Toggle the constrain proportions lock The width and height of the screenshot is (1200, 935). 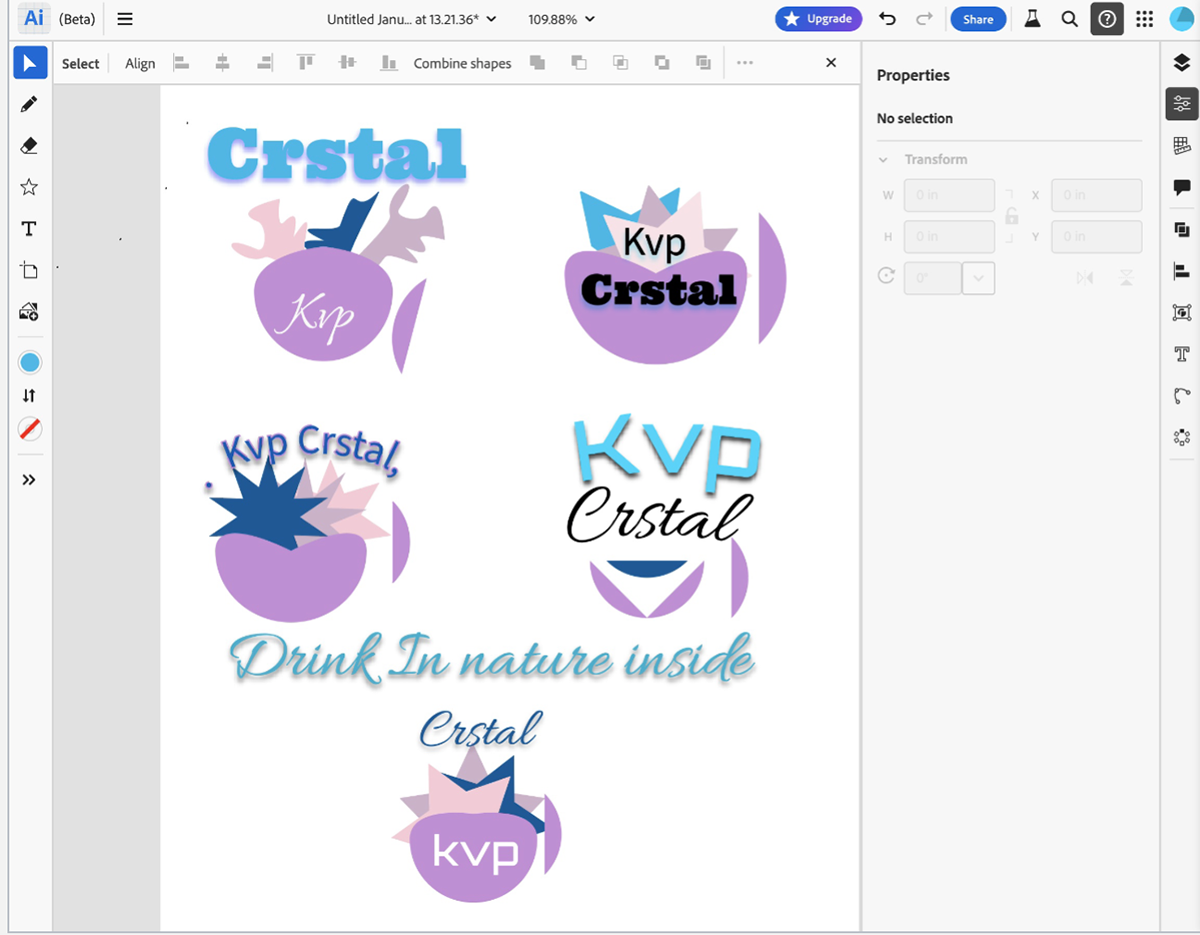[1012, 216]
